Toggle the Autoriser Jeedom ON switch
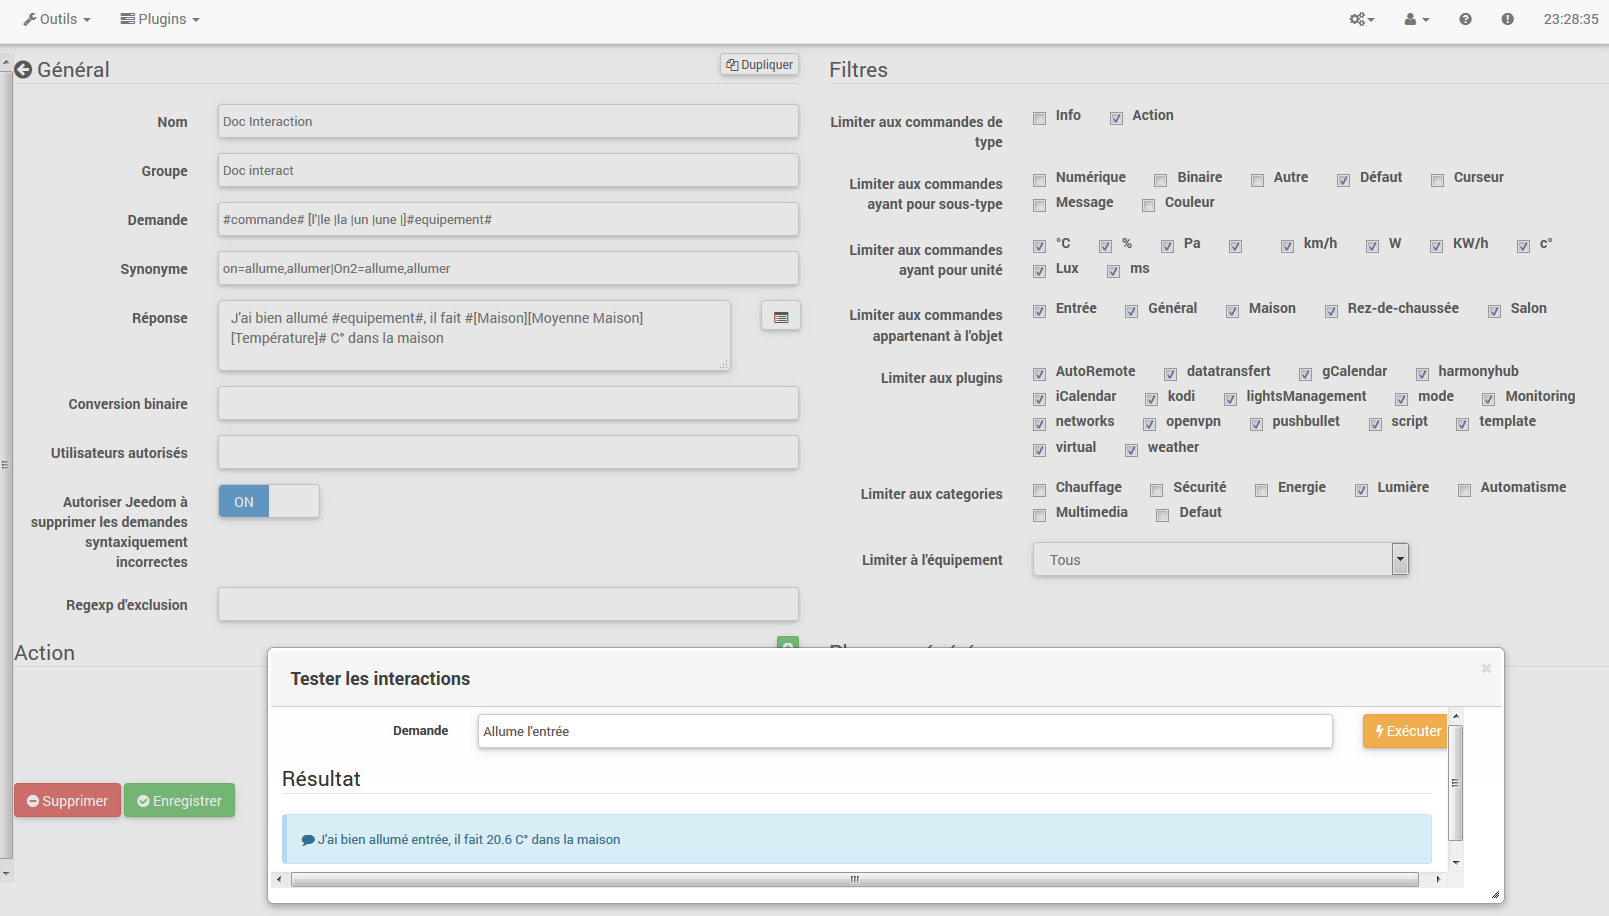The image size is (1609, 916). point(269,501)
